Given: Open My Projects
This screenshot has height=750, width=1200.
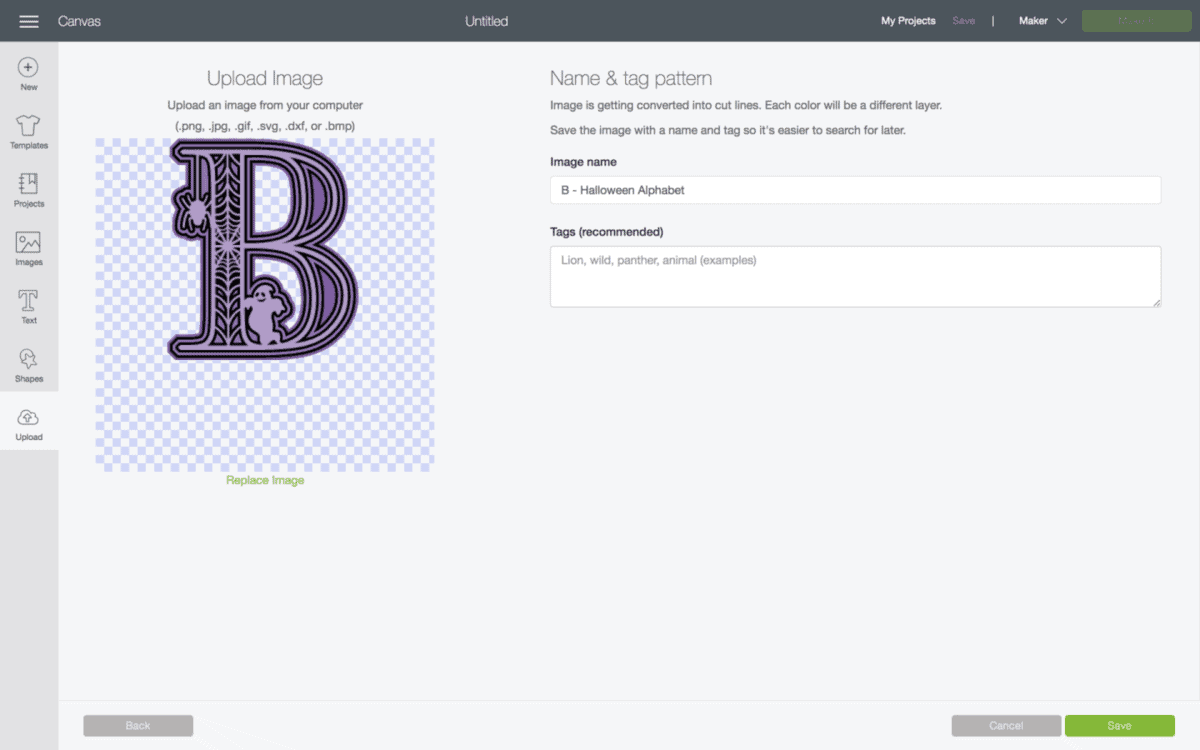Looking at the screenshot, I should (x=908, y=21).
